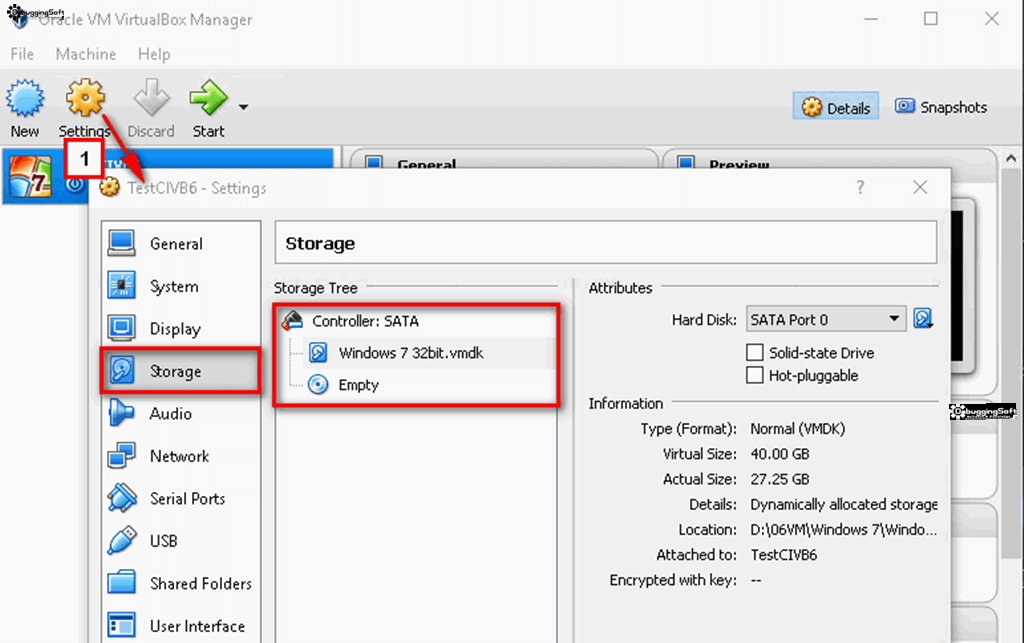This screenshot has width=1024, height=643.
Task: Click the settings dialog help question mark
Action: pyautogui.click(x=860, y=187)
